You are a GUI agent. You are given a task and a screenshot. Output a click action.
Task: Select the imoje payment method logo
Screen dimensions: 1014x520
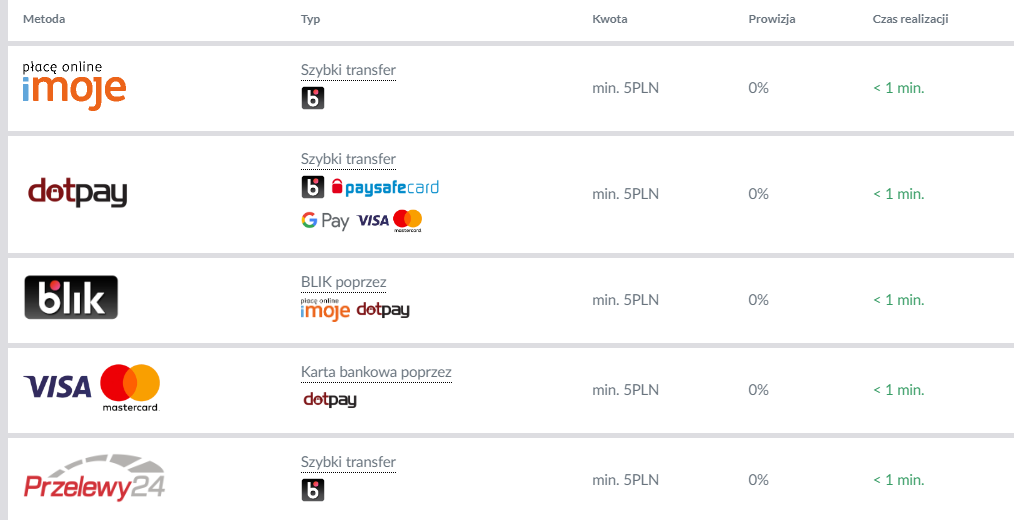[x=74, y=86]
